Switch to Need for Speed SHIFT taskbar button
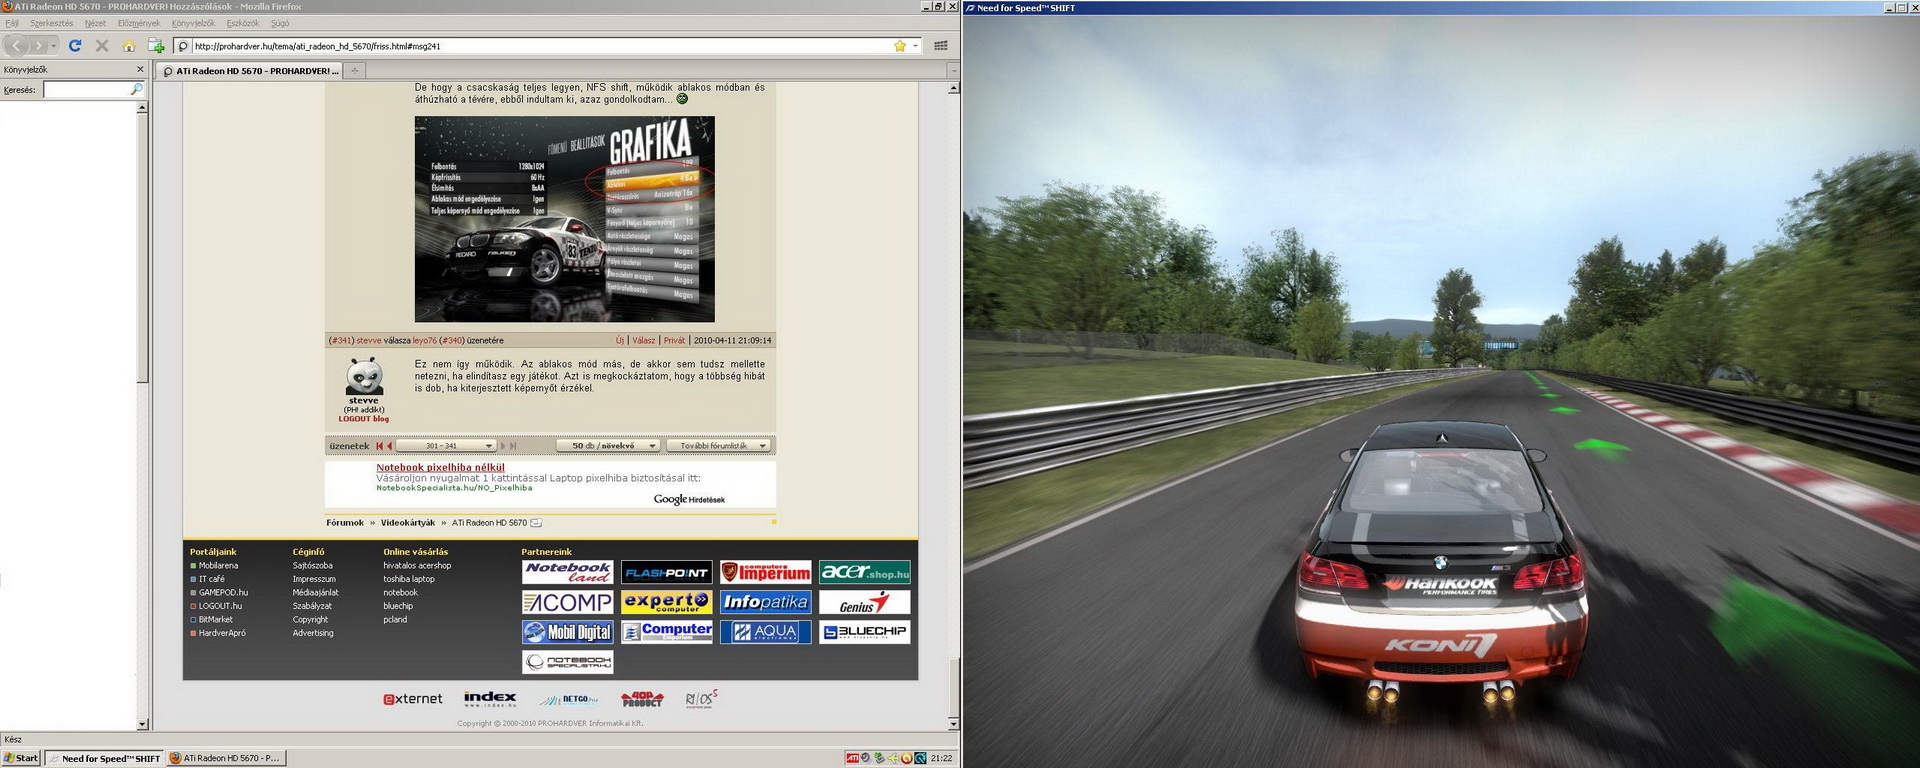Viewport: 1920px width, 768px height. click(104, 758)
